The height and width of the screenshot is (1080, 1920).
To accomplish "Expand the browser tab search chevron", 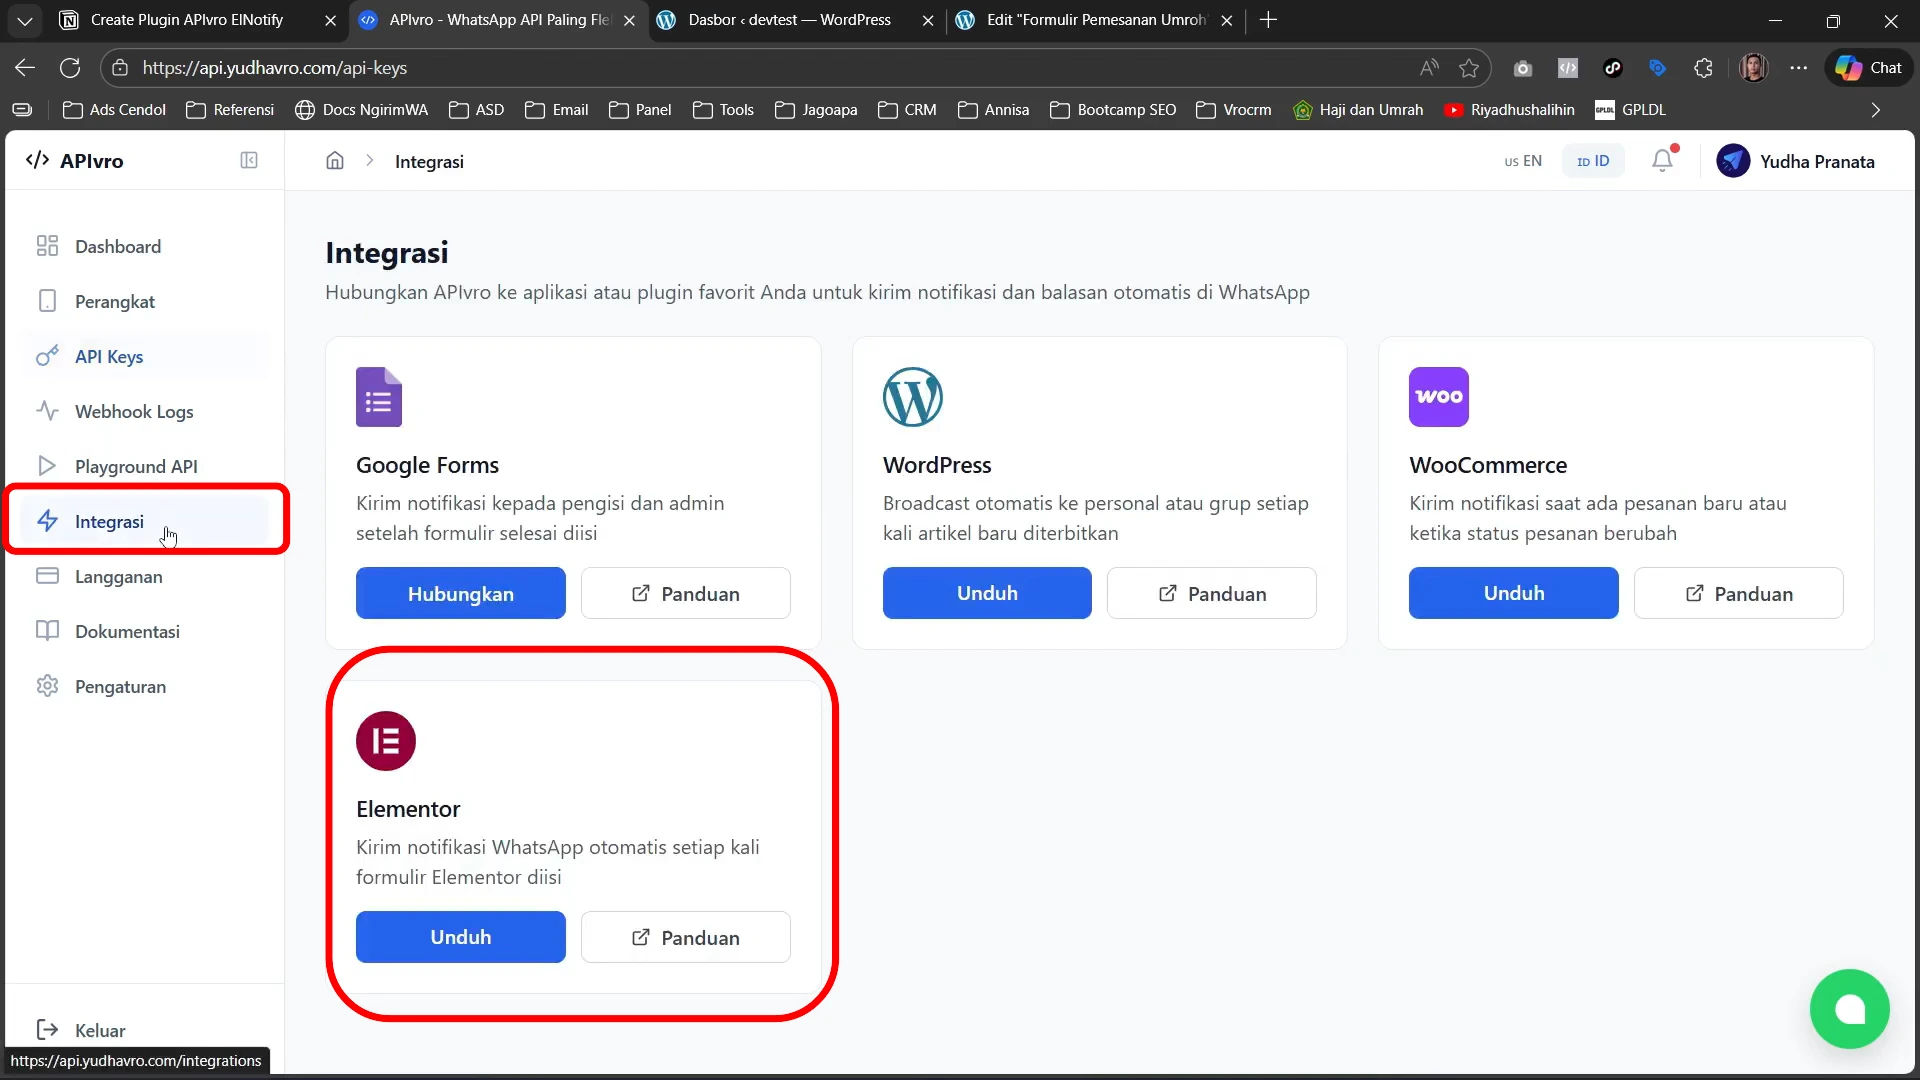I will click(25, 20).
